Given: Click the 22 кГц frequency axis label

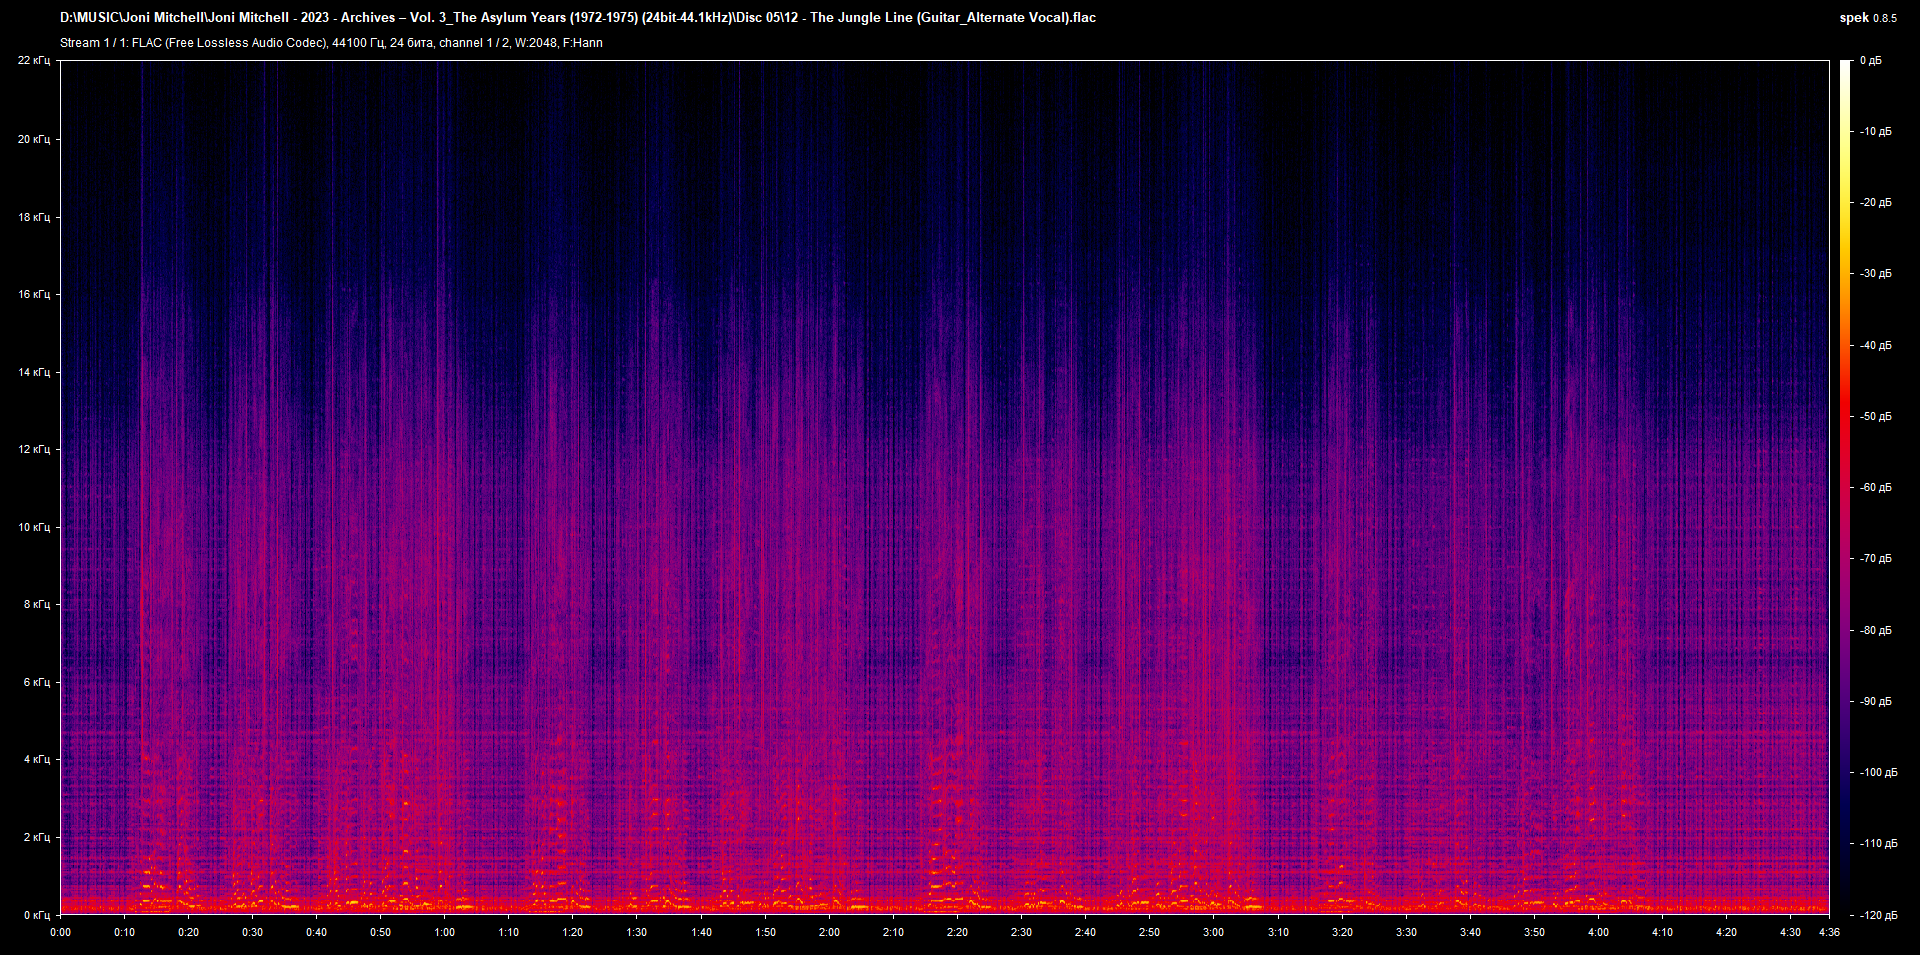Looking at the screenshot, I should pyautogui.click(x=35, y=60).
